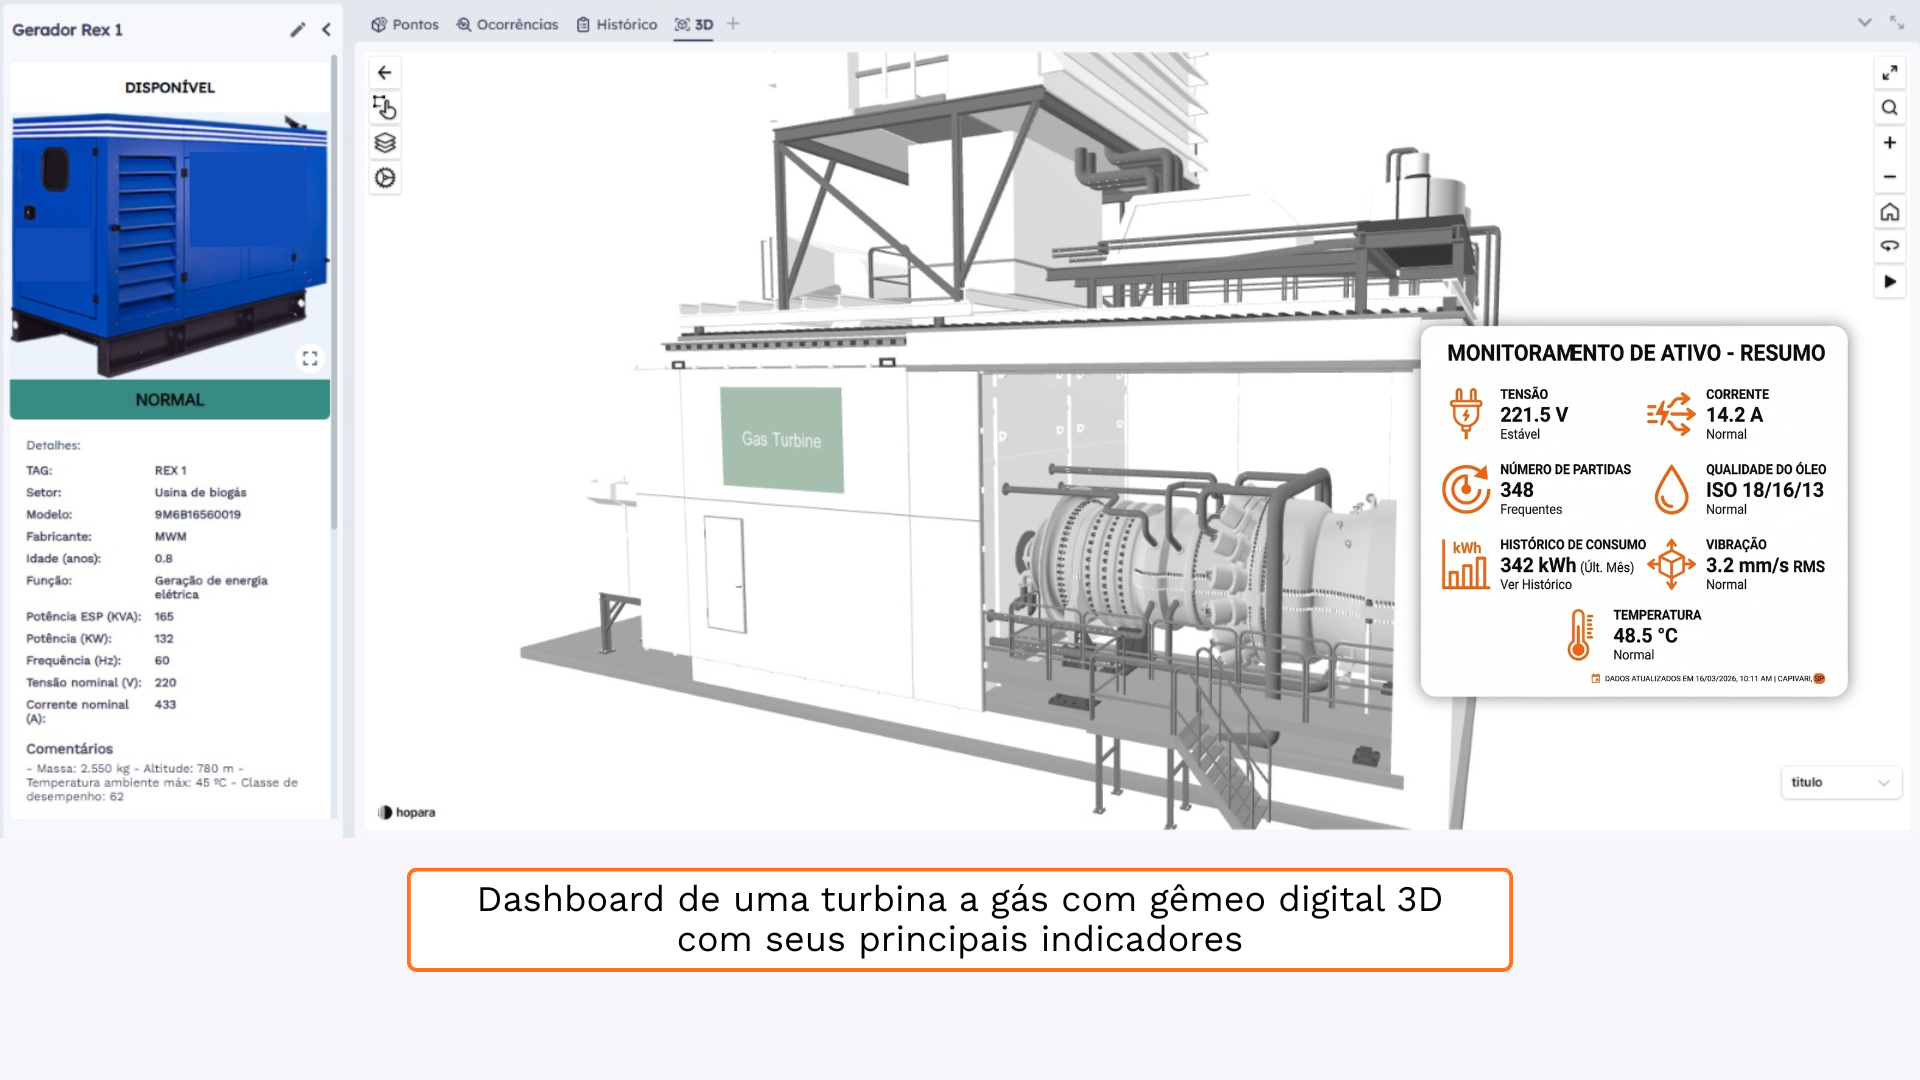1920x1080 pixels.
Task: Collapse the Gerador Rex 1 side panel
Action: point(326,29)
